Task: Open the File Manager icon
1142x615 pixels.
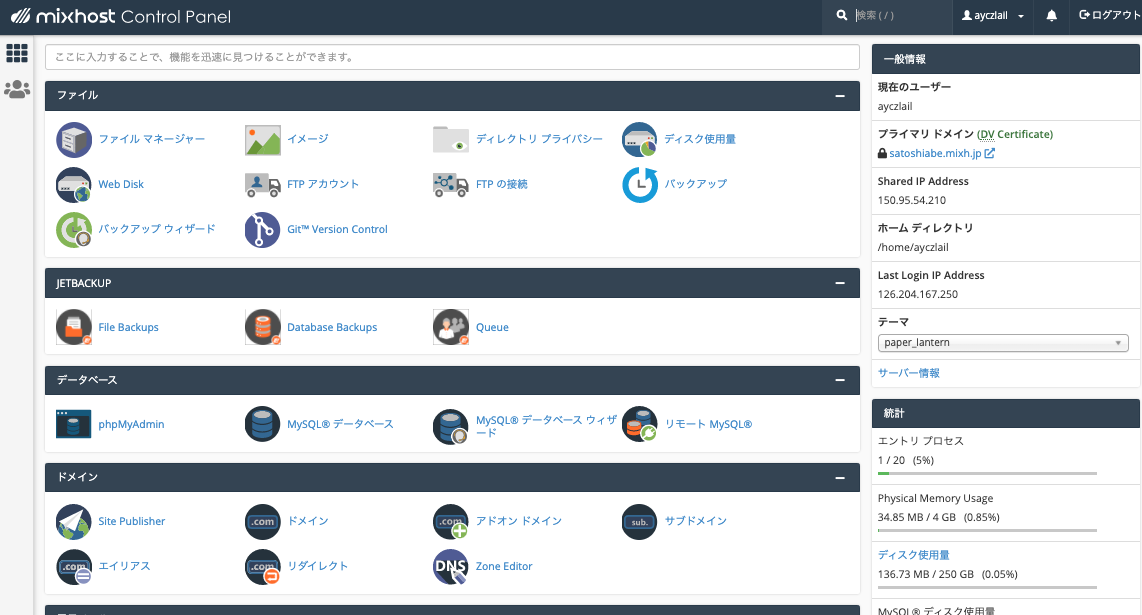Action: (74, 140)
